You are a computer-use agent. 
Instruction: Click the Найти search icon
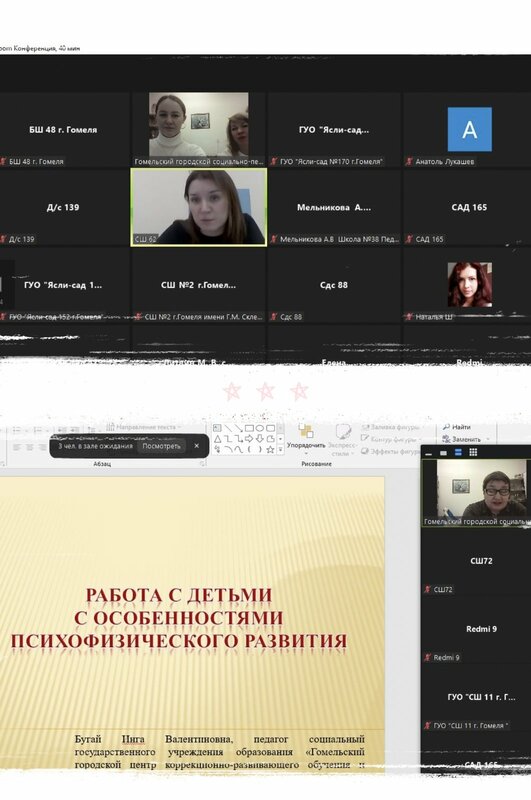446,427
